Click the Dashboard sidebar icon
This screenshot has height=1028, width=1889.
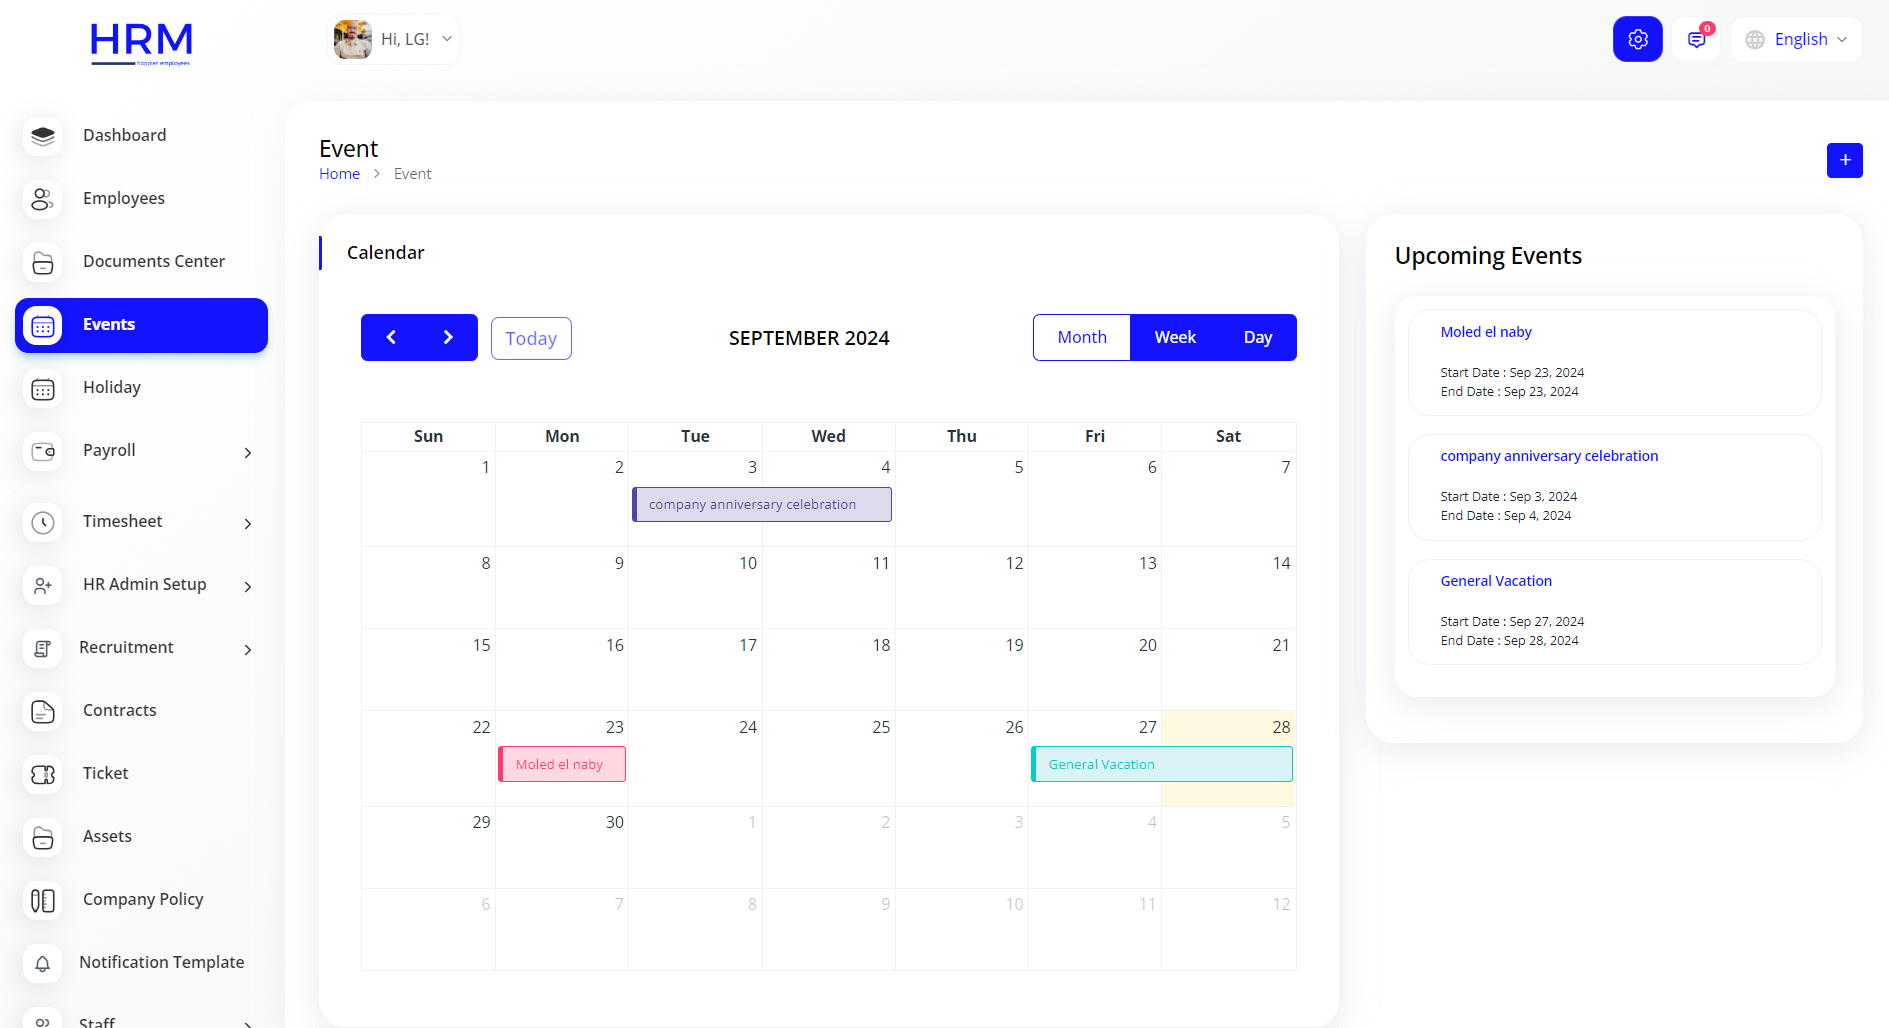coord(43,136)
